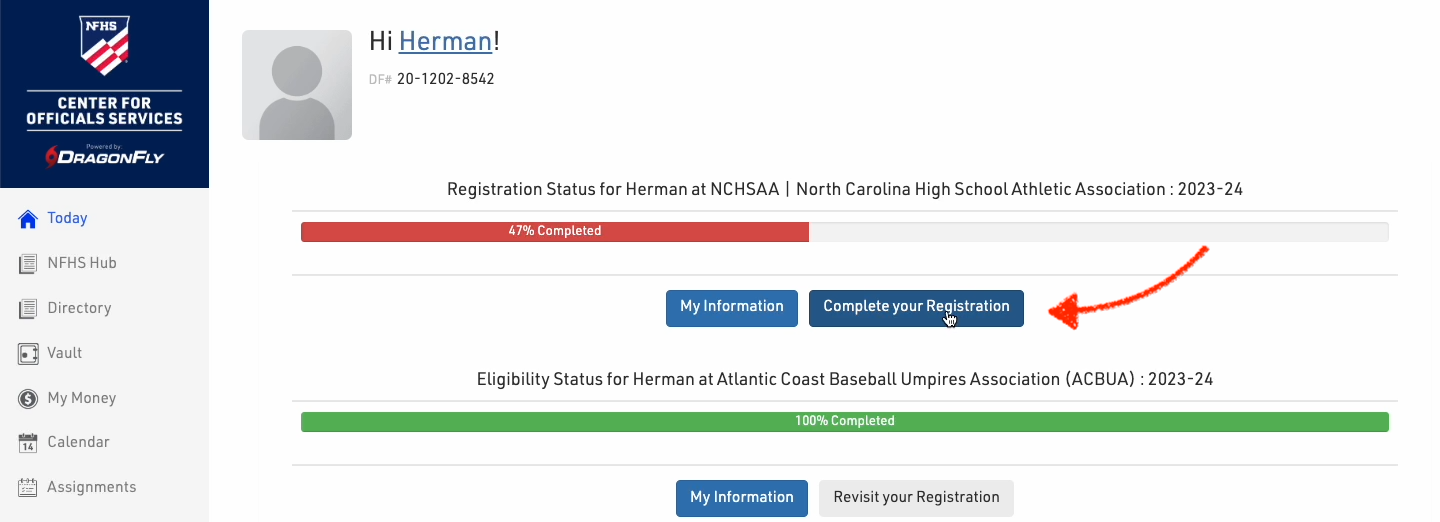1440x522 pixels.
Task: Click the red 47% Completed progress bar
Action: [555, 231]
